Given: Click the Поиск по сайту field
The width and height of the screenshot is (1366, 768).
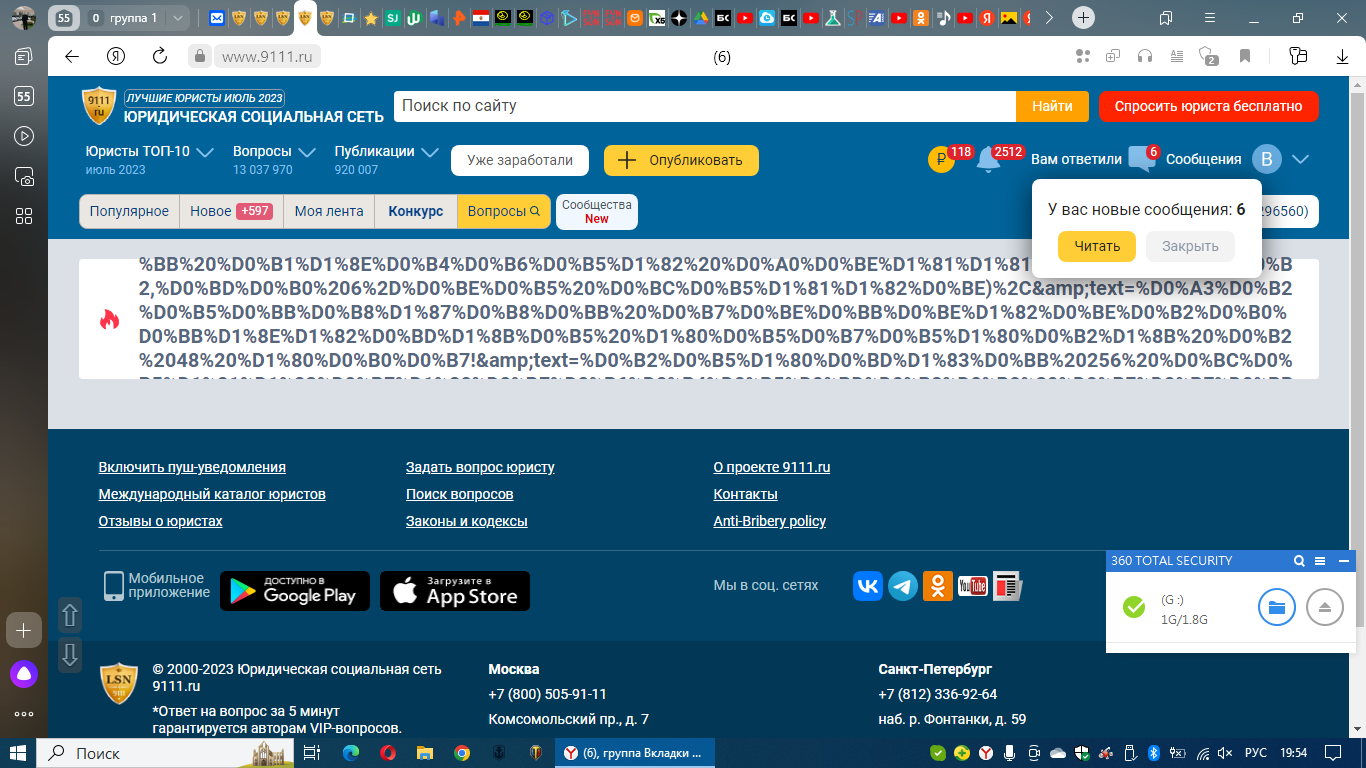Looking at the screenshot, I should point(705,106).
